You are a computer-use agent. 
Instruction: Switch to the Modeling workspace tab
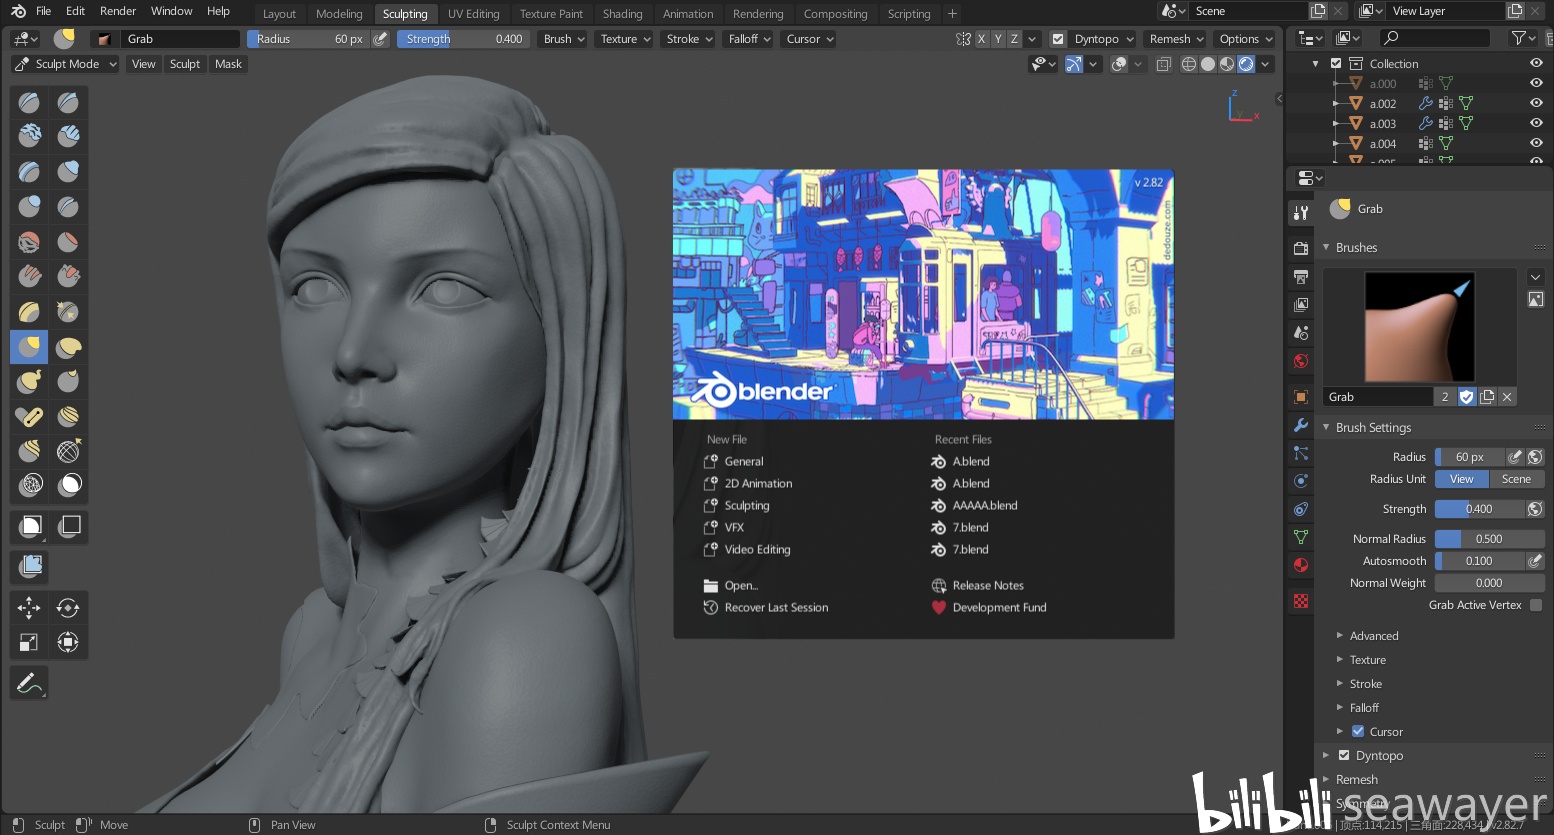(339, 14)
